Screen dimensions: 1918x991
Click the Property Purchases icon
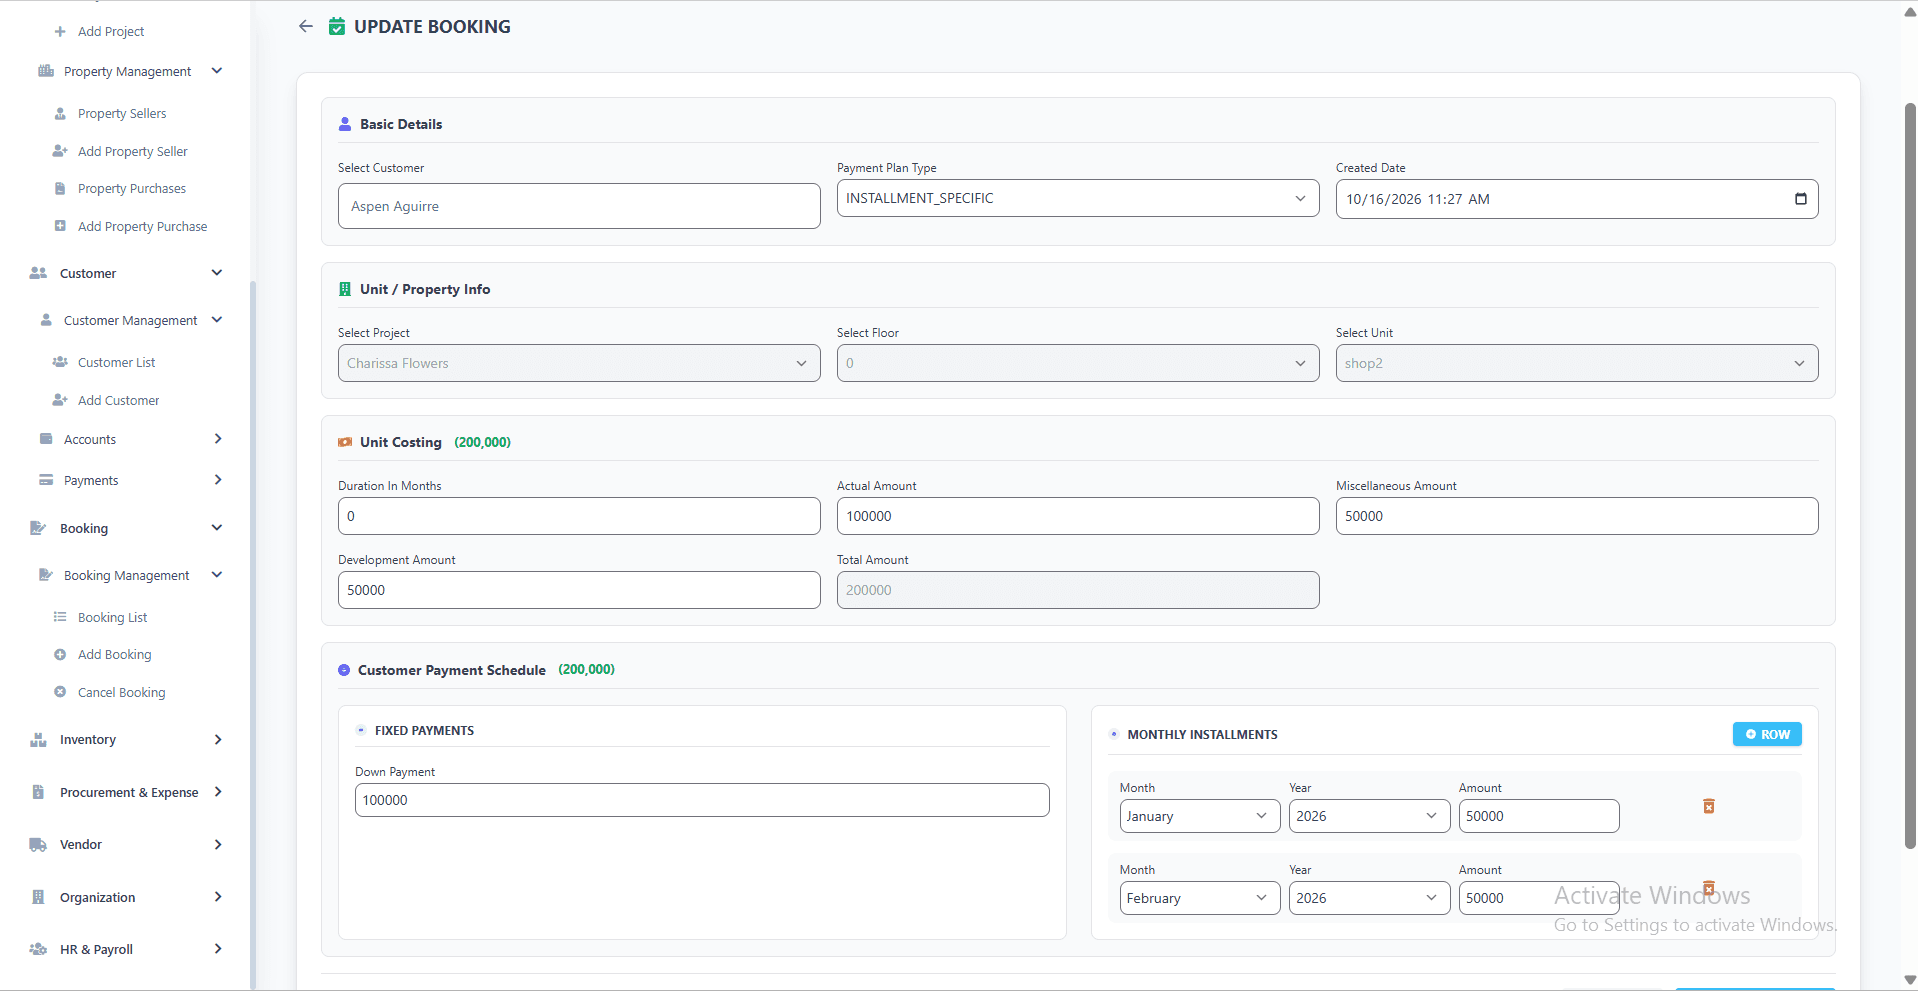click(x=60, y=188)
